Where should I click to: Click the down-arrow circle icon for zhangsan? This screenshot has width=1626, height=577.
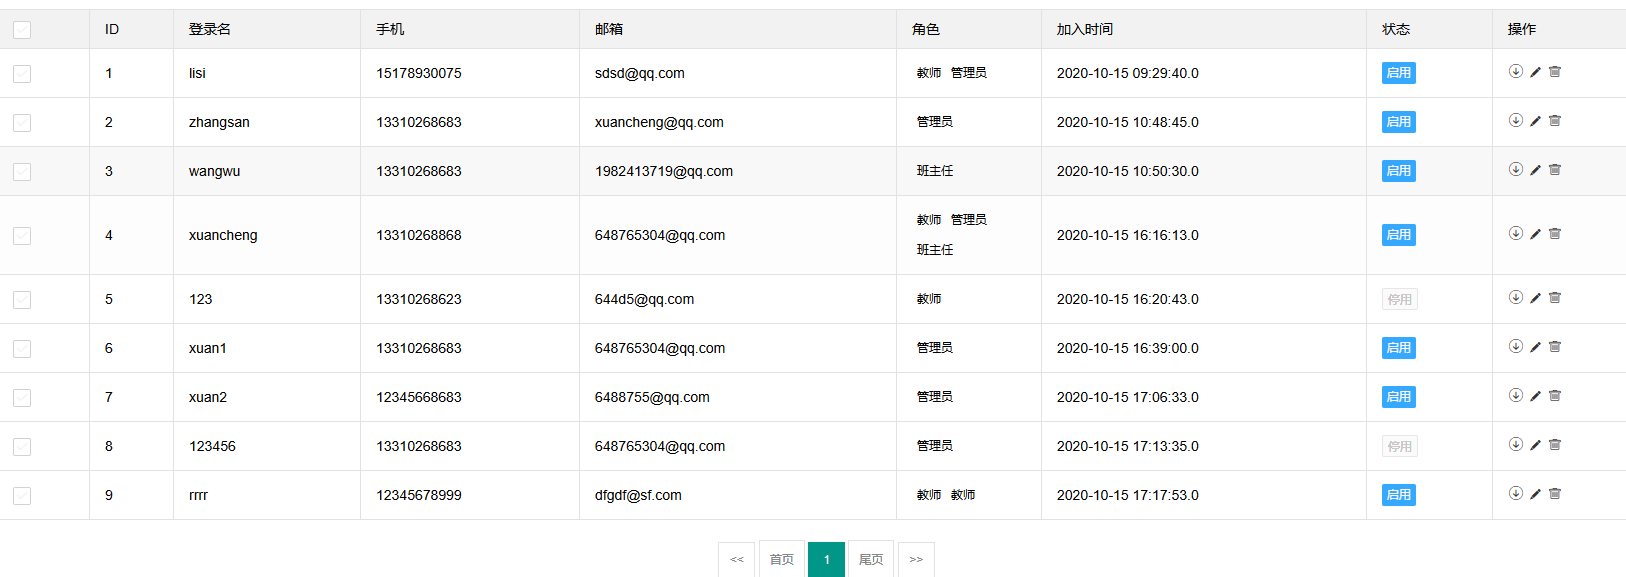1516,120
